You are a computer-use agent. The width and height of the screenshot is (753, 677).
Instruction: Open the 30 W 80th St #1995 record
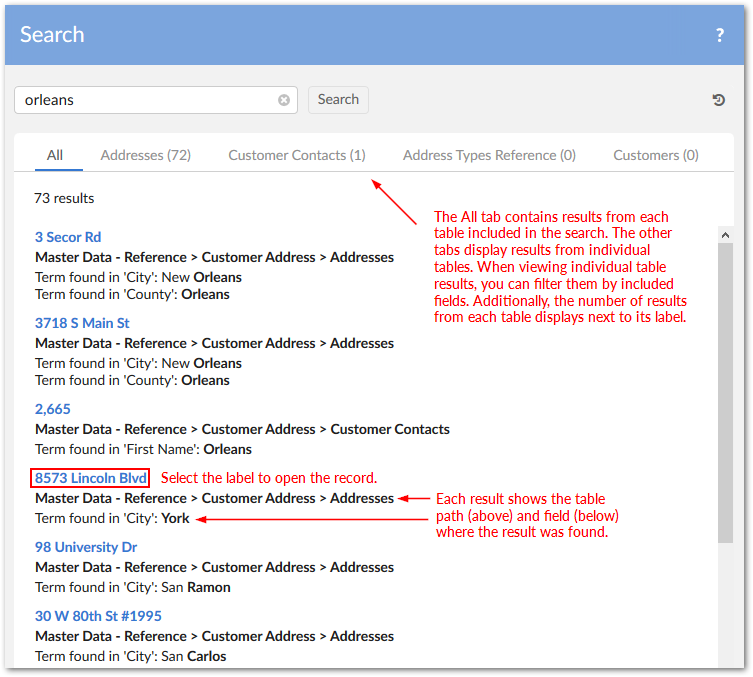point(98,616)
